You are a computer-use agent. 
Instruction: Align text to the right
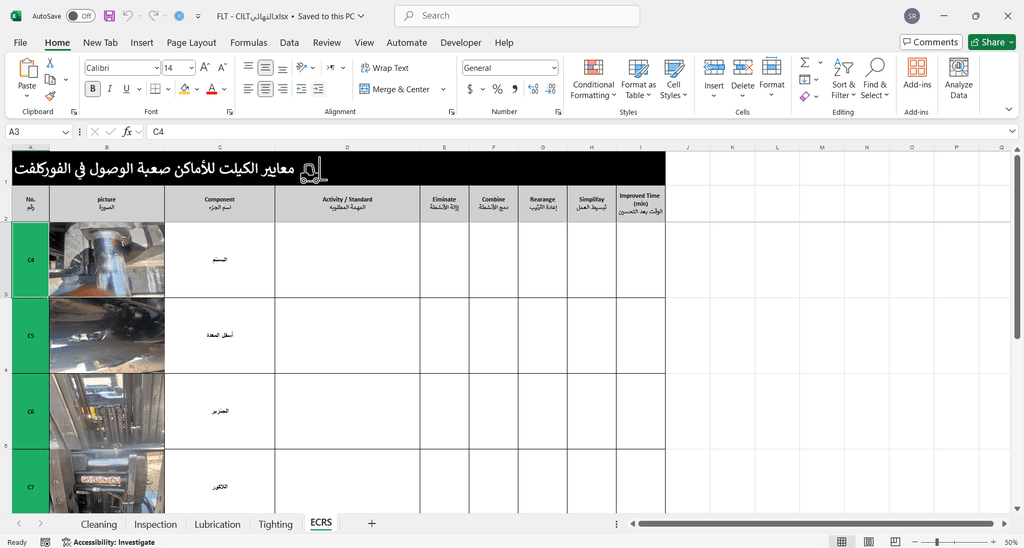click(x=282, y=89)
